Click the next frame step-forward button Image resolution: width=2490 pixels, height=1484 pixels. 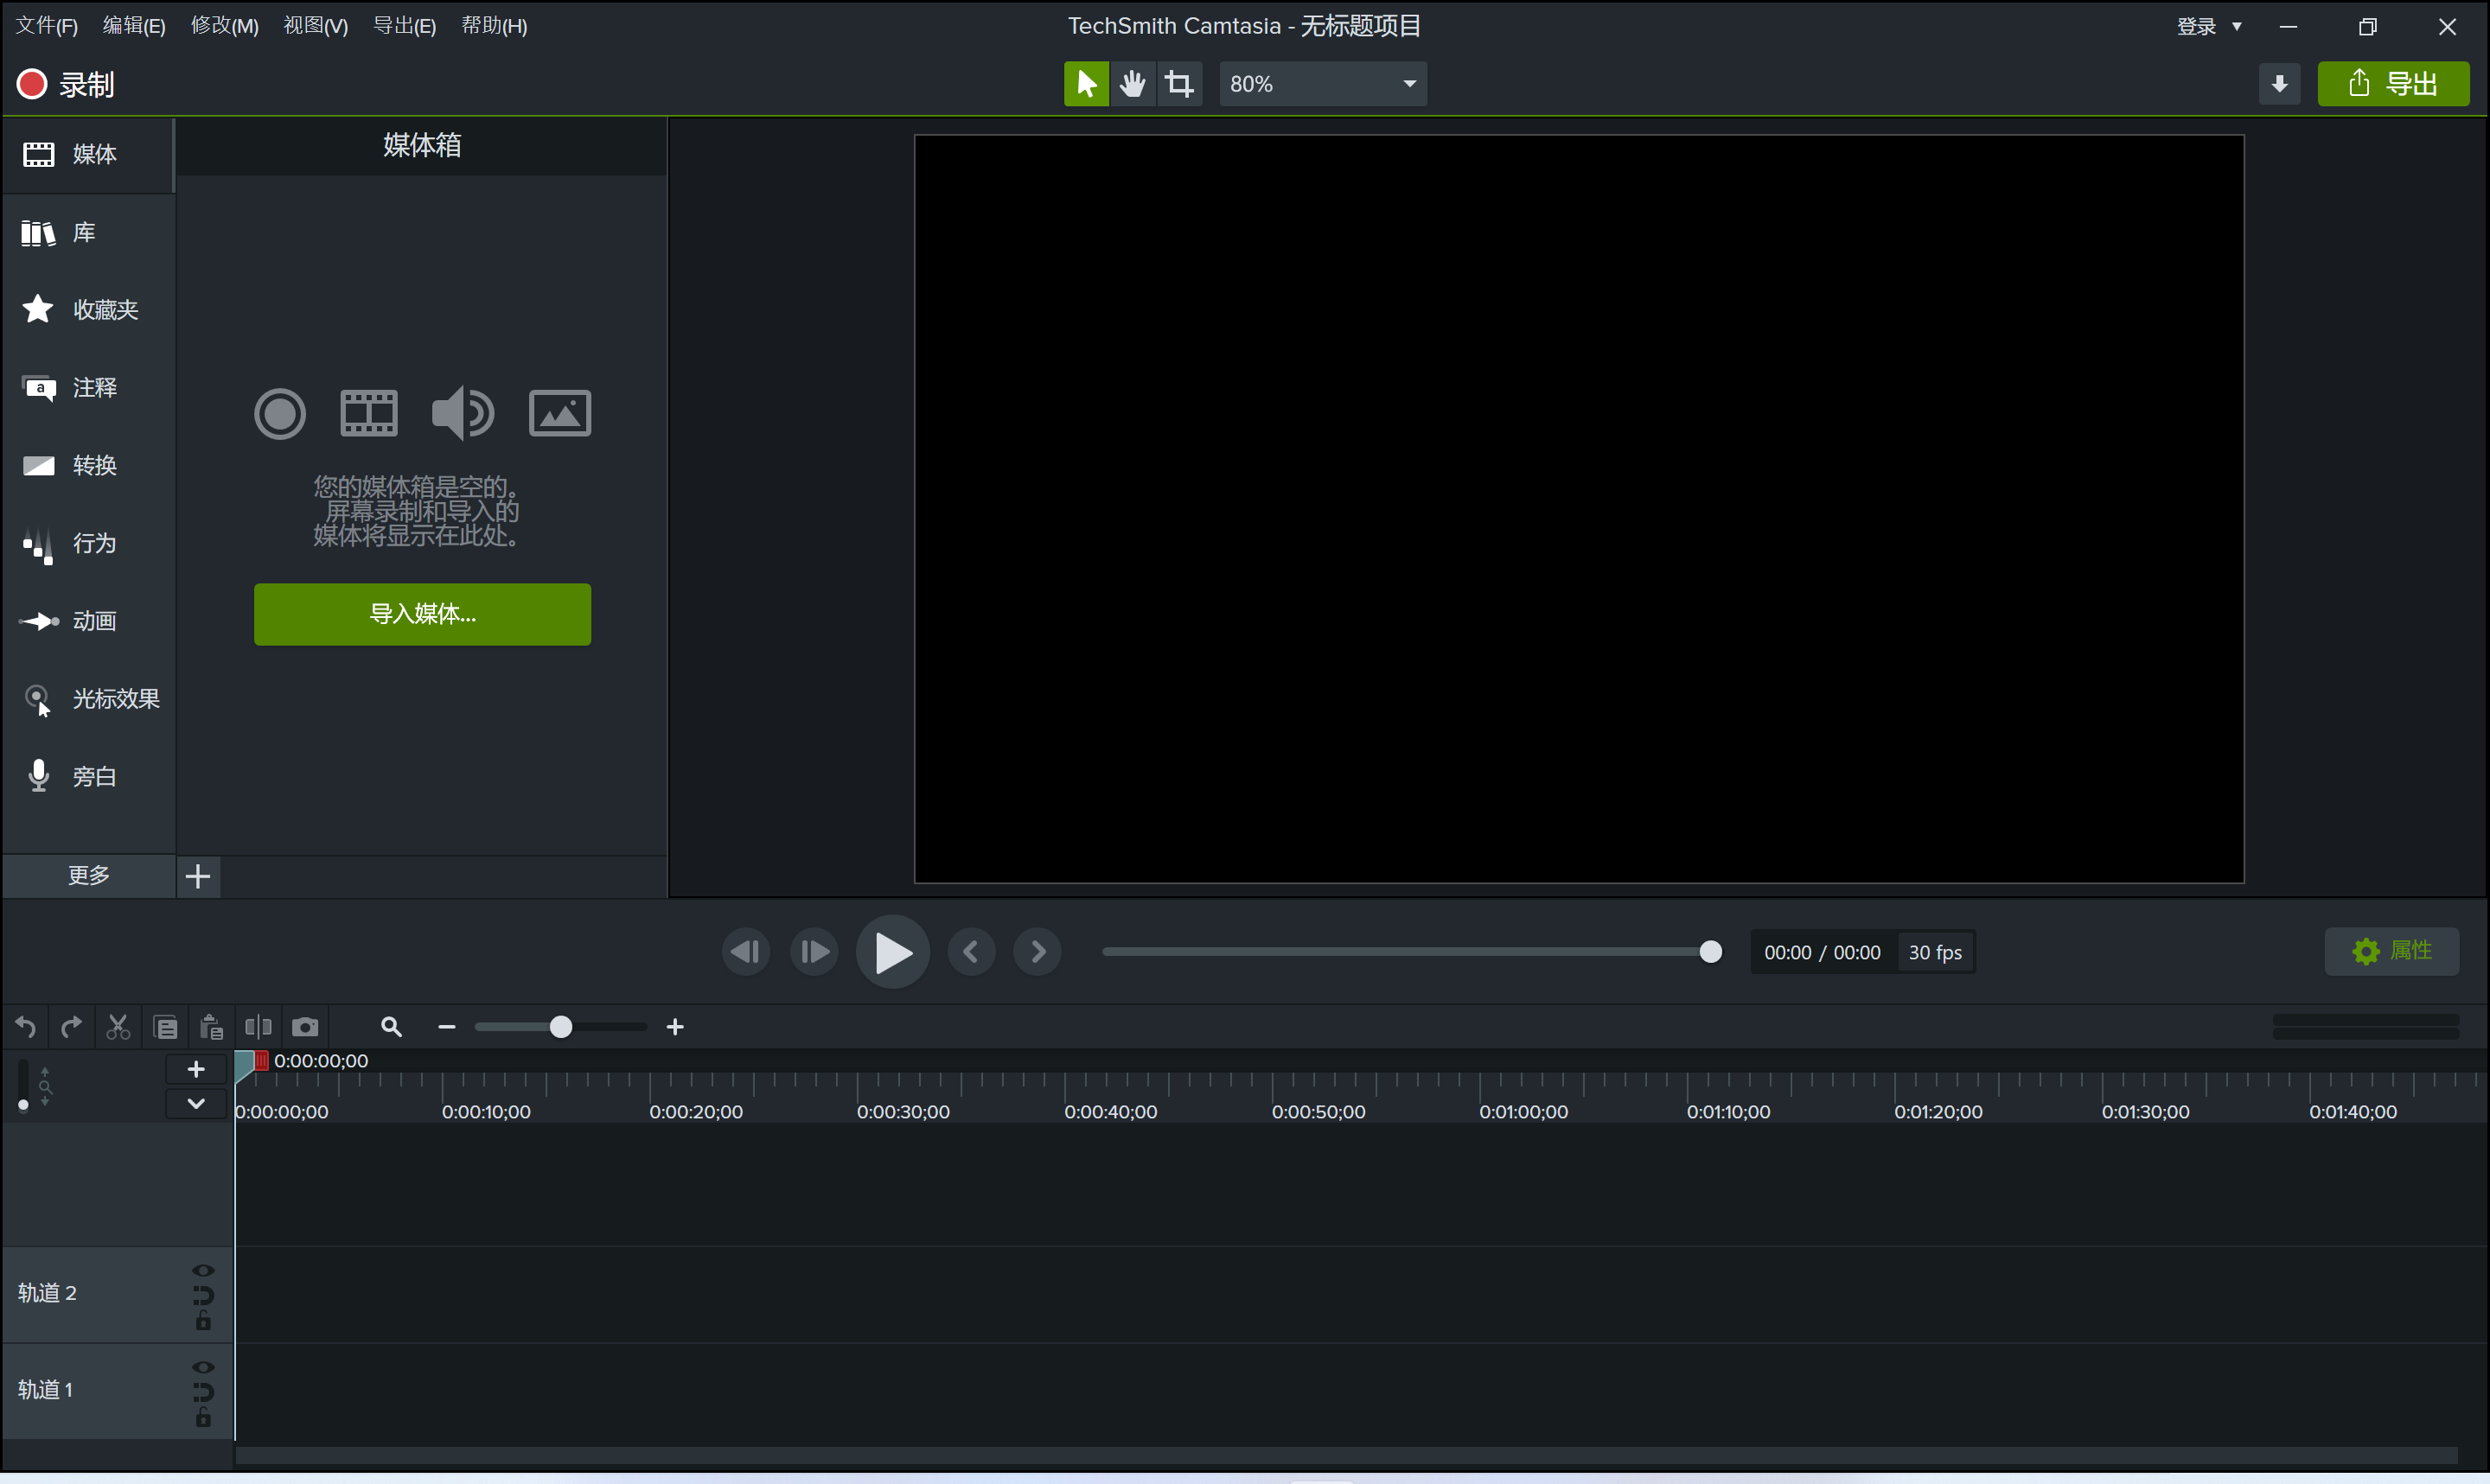(814, 952)
